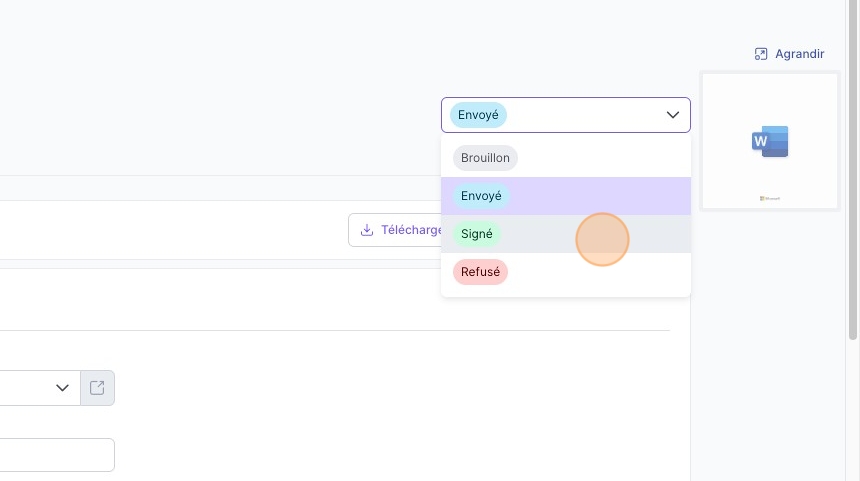Click the body of the lower-left select field
This screenshot has width=860, height=481.
tap(27, 388)
